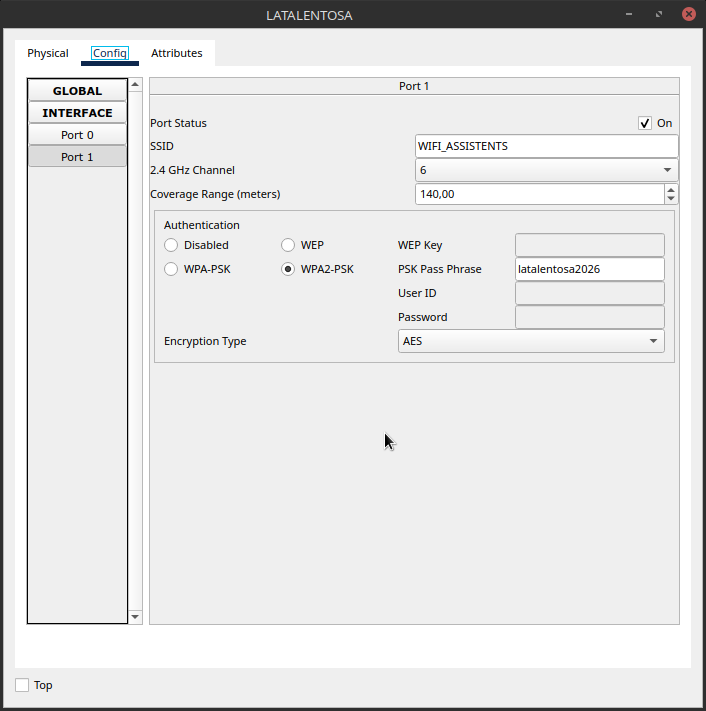This screenshot has width=706, height=711.
Task: Select Port 1 in the sidebar
Action: 77,157
